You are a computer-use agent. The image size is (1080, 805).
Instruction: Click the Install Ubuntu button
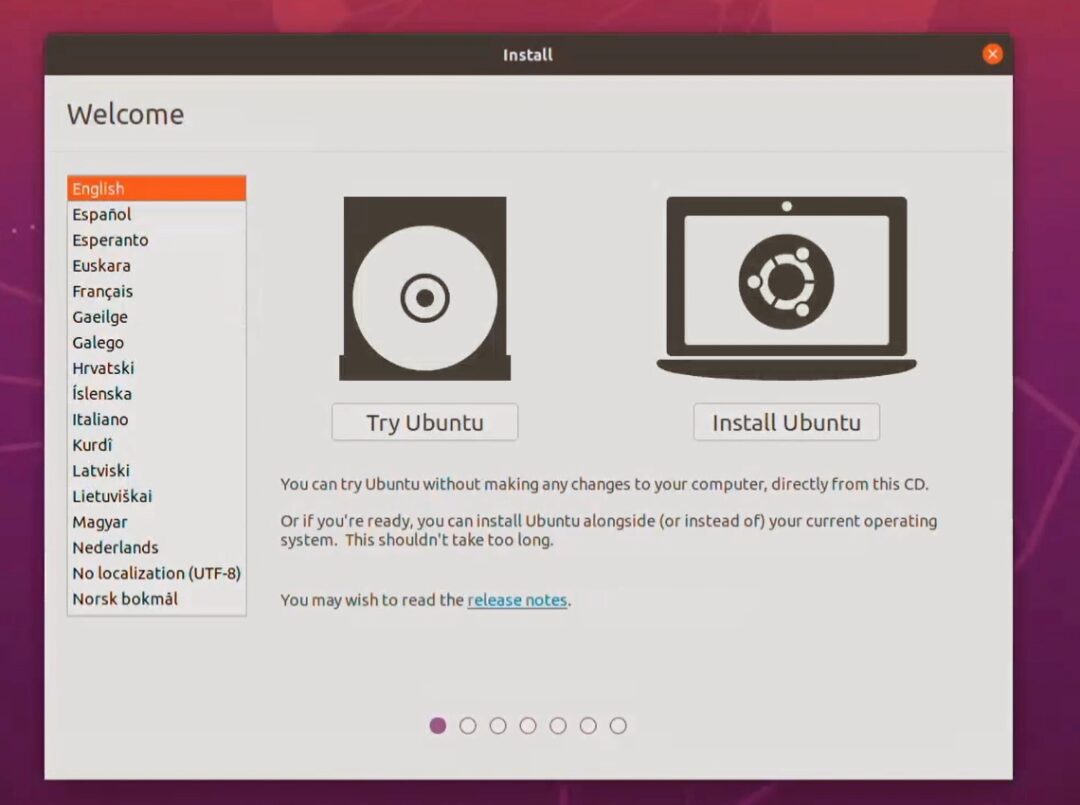point(787,422)
